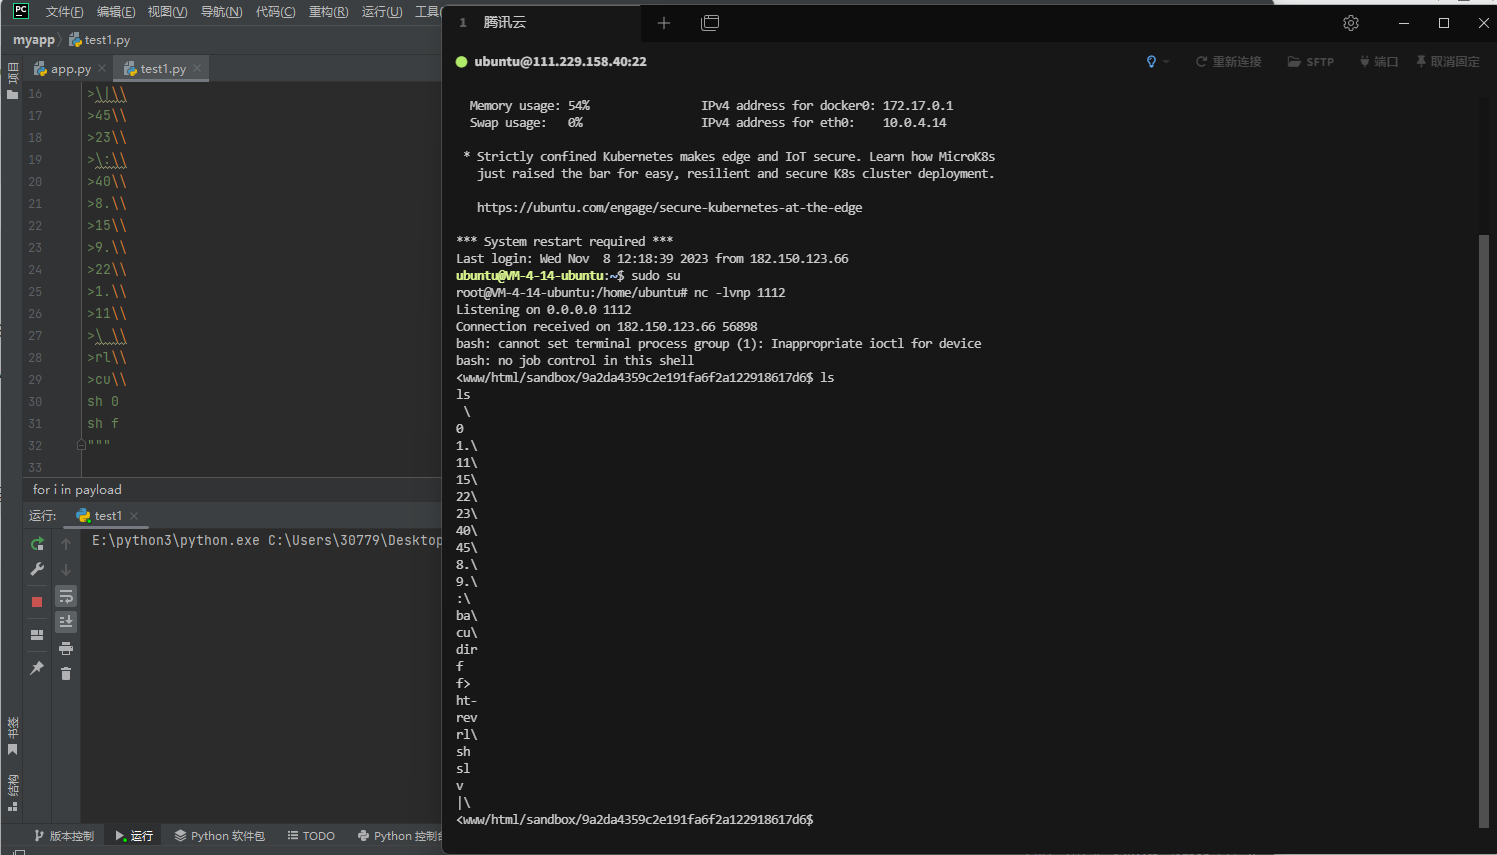
Task: Click the down stack trace arrow
Action: click(66, 569)
